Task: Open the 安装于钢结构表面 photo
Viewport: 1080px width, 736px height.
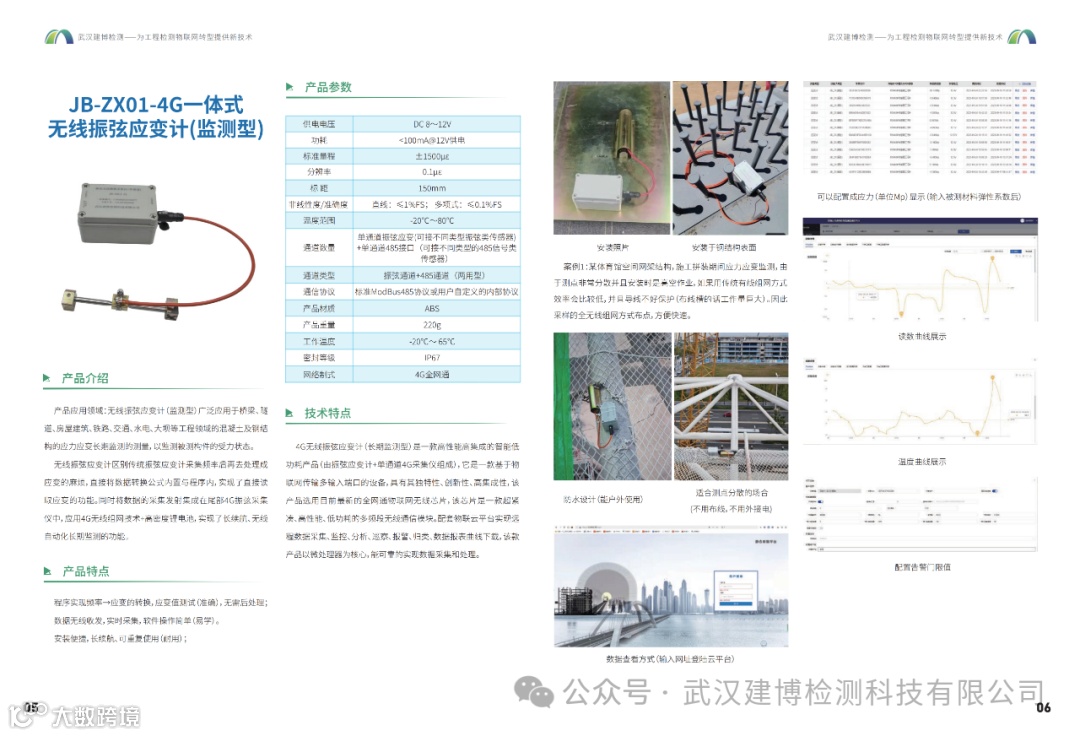Action: pyautogui.click(x=730, y=158)
